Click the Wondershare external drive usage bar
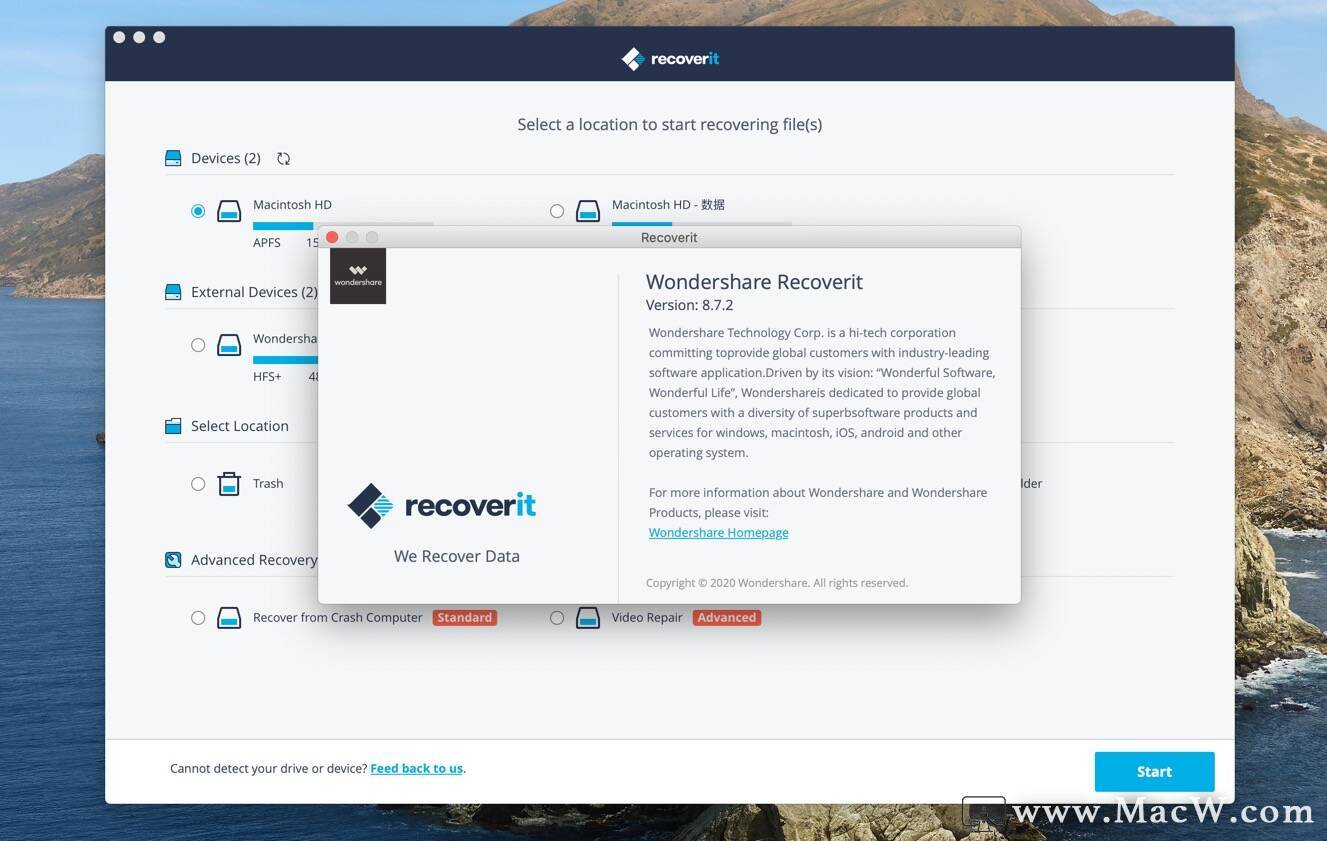Image resolution: width=1327 pixels, height=841 pixels. coord(285,360)
